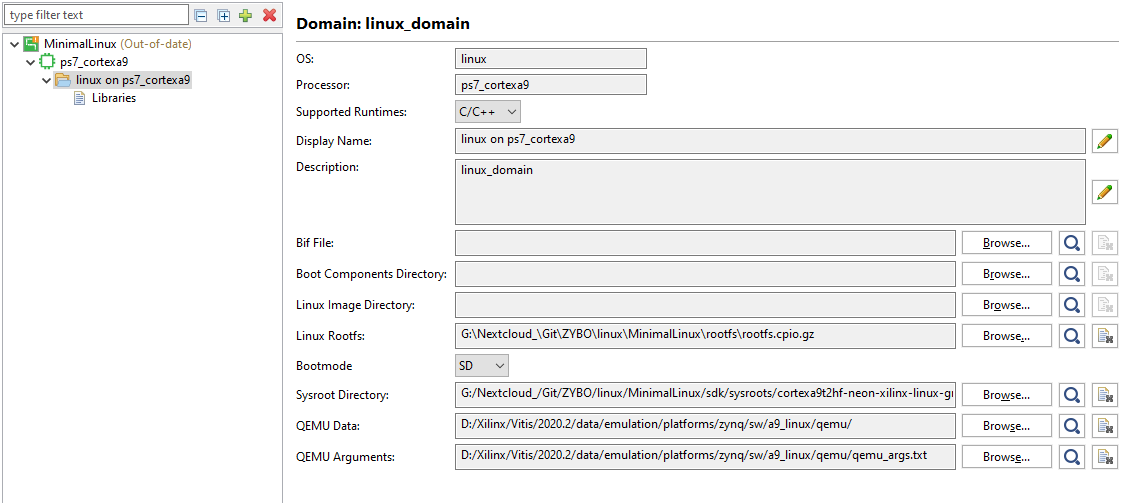Browse for QEMU Arguments file

coord(1007,457)
